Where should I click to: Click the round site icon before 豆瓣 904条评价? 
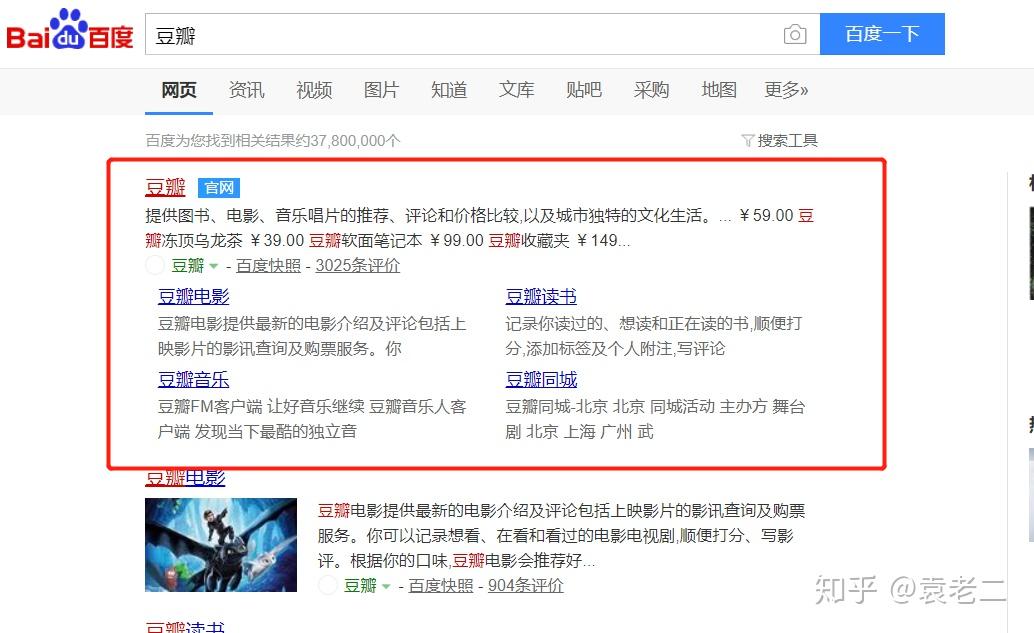tap(328, 585)
